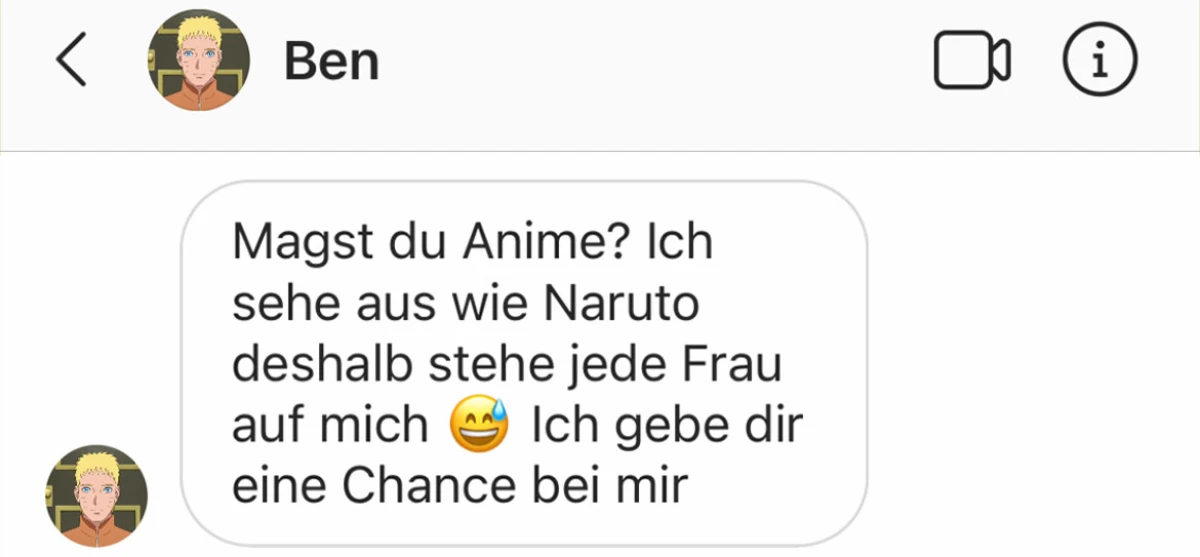This screenshot has height=557, width=1200.
Task: Click the word "Chance" in the last line
Action: [428, 486]
